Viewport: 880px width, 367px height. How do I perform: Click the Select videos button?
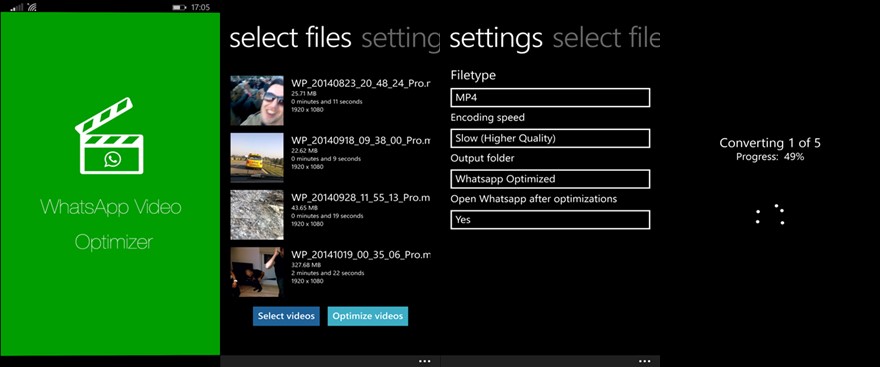[286, 316]
